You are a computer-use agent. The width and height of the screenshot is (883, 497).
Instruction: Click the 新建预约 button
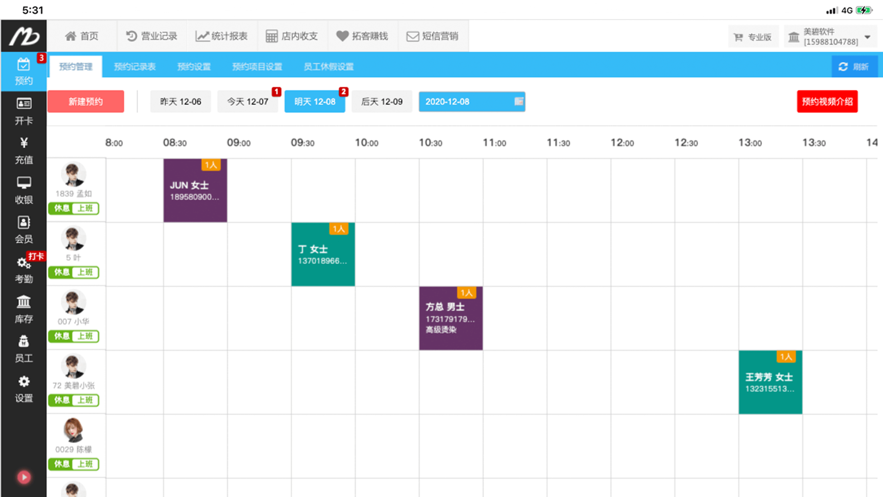(x=86, y=101)
